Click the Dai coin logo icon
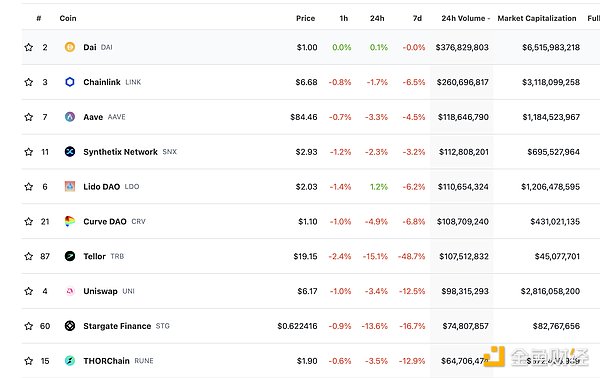Viewport: 600px width, 378px height. (70, 47)
